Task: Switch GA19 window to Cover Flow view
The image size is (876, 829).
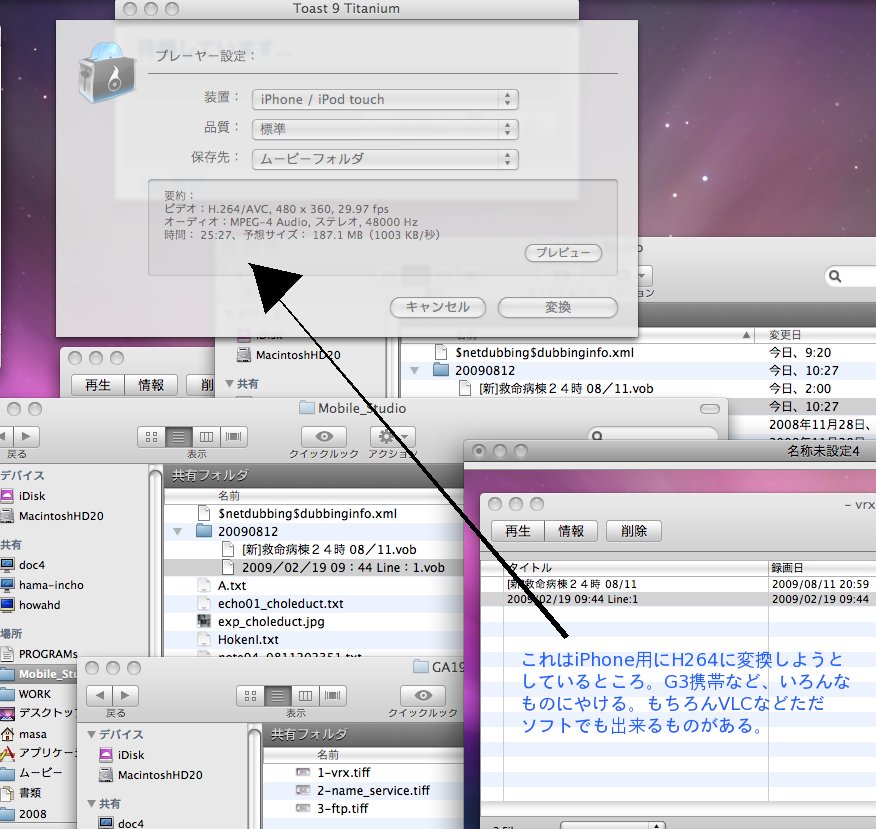Action: 332,695
